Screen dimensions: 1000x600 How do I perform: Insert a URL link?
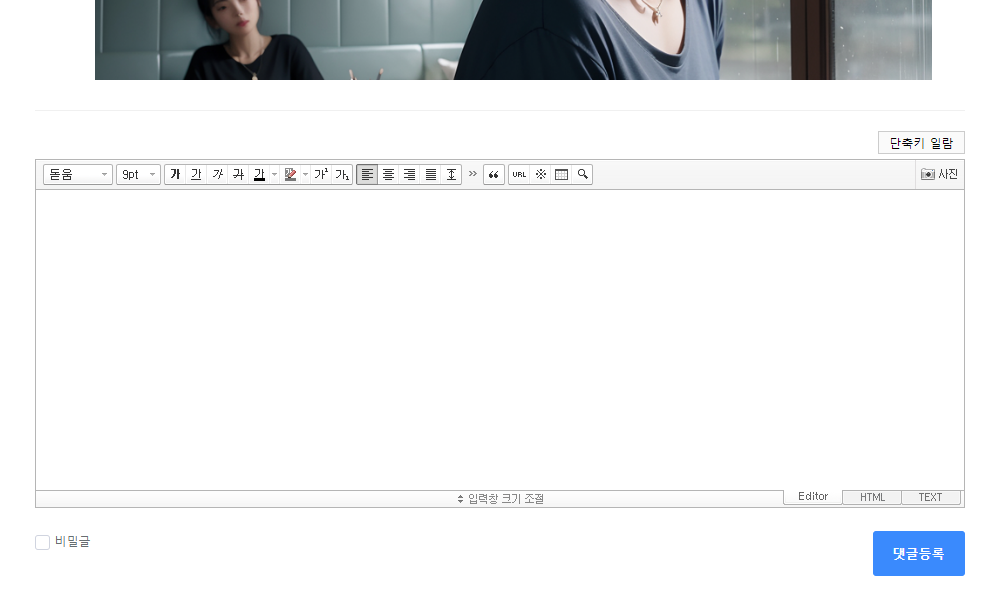coord(519,174)
